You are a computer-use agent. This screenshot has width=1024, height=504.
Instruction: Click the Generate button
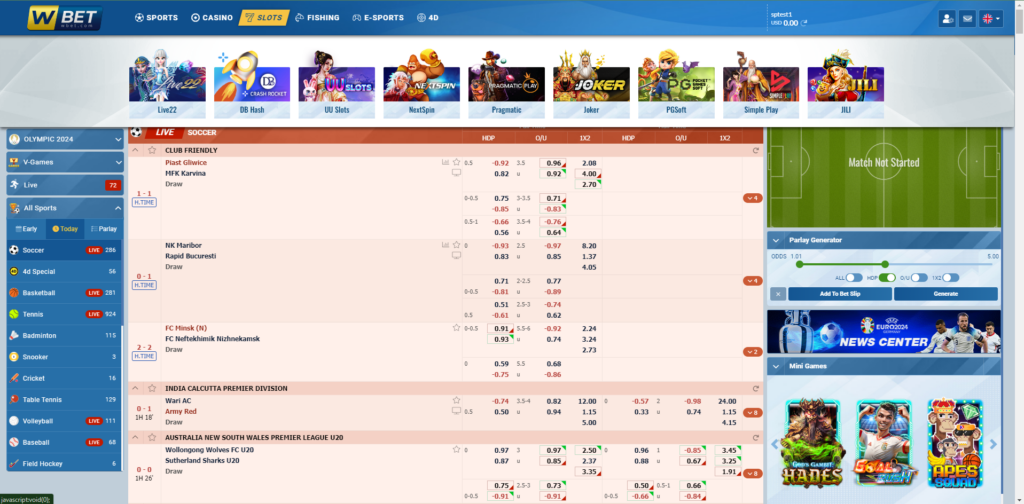pyautogui.click(x=946, y=294)
